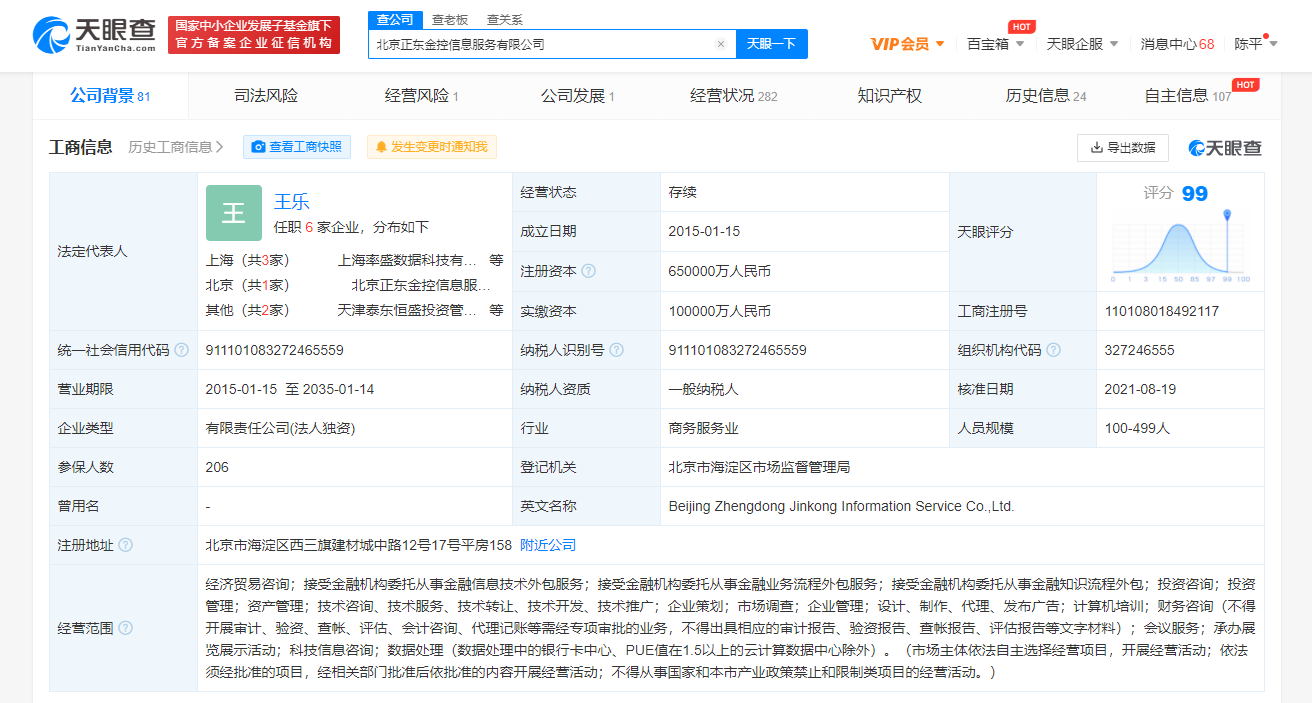Switch to the 司法风险 tab
1312x703 pixels.
pos(265,95)
